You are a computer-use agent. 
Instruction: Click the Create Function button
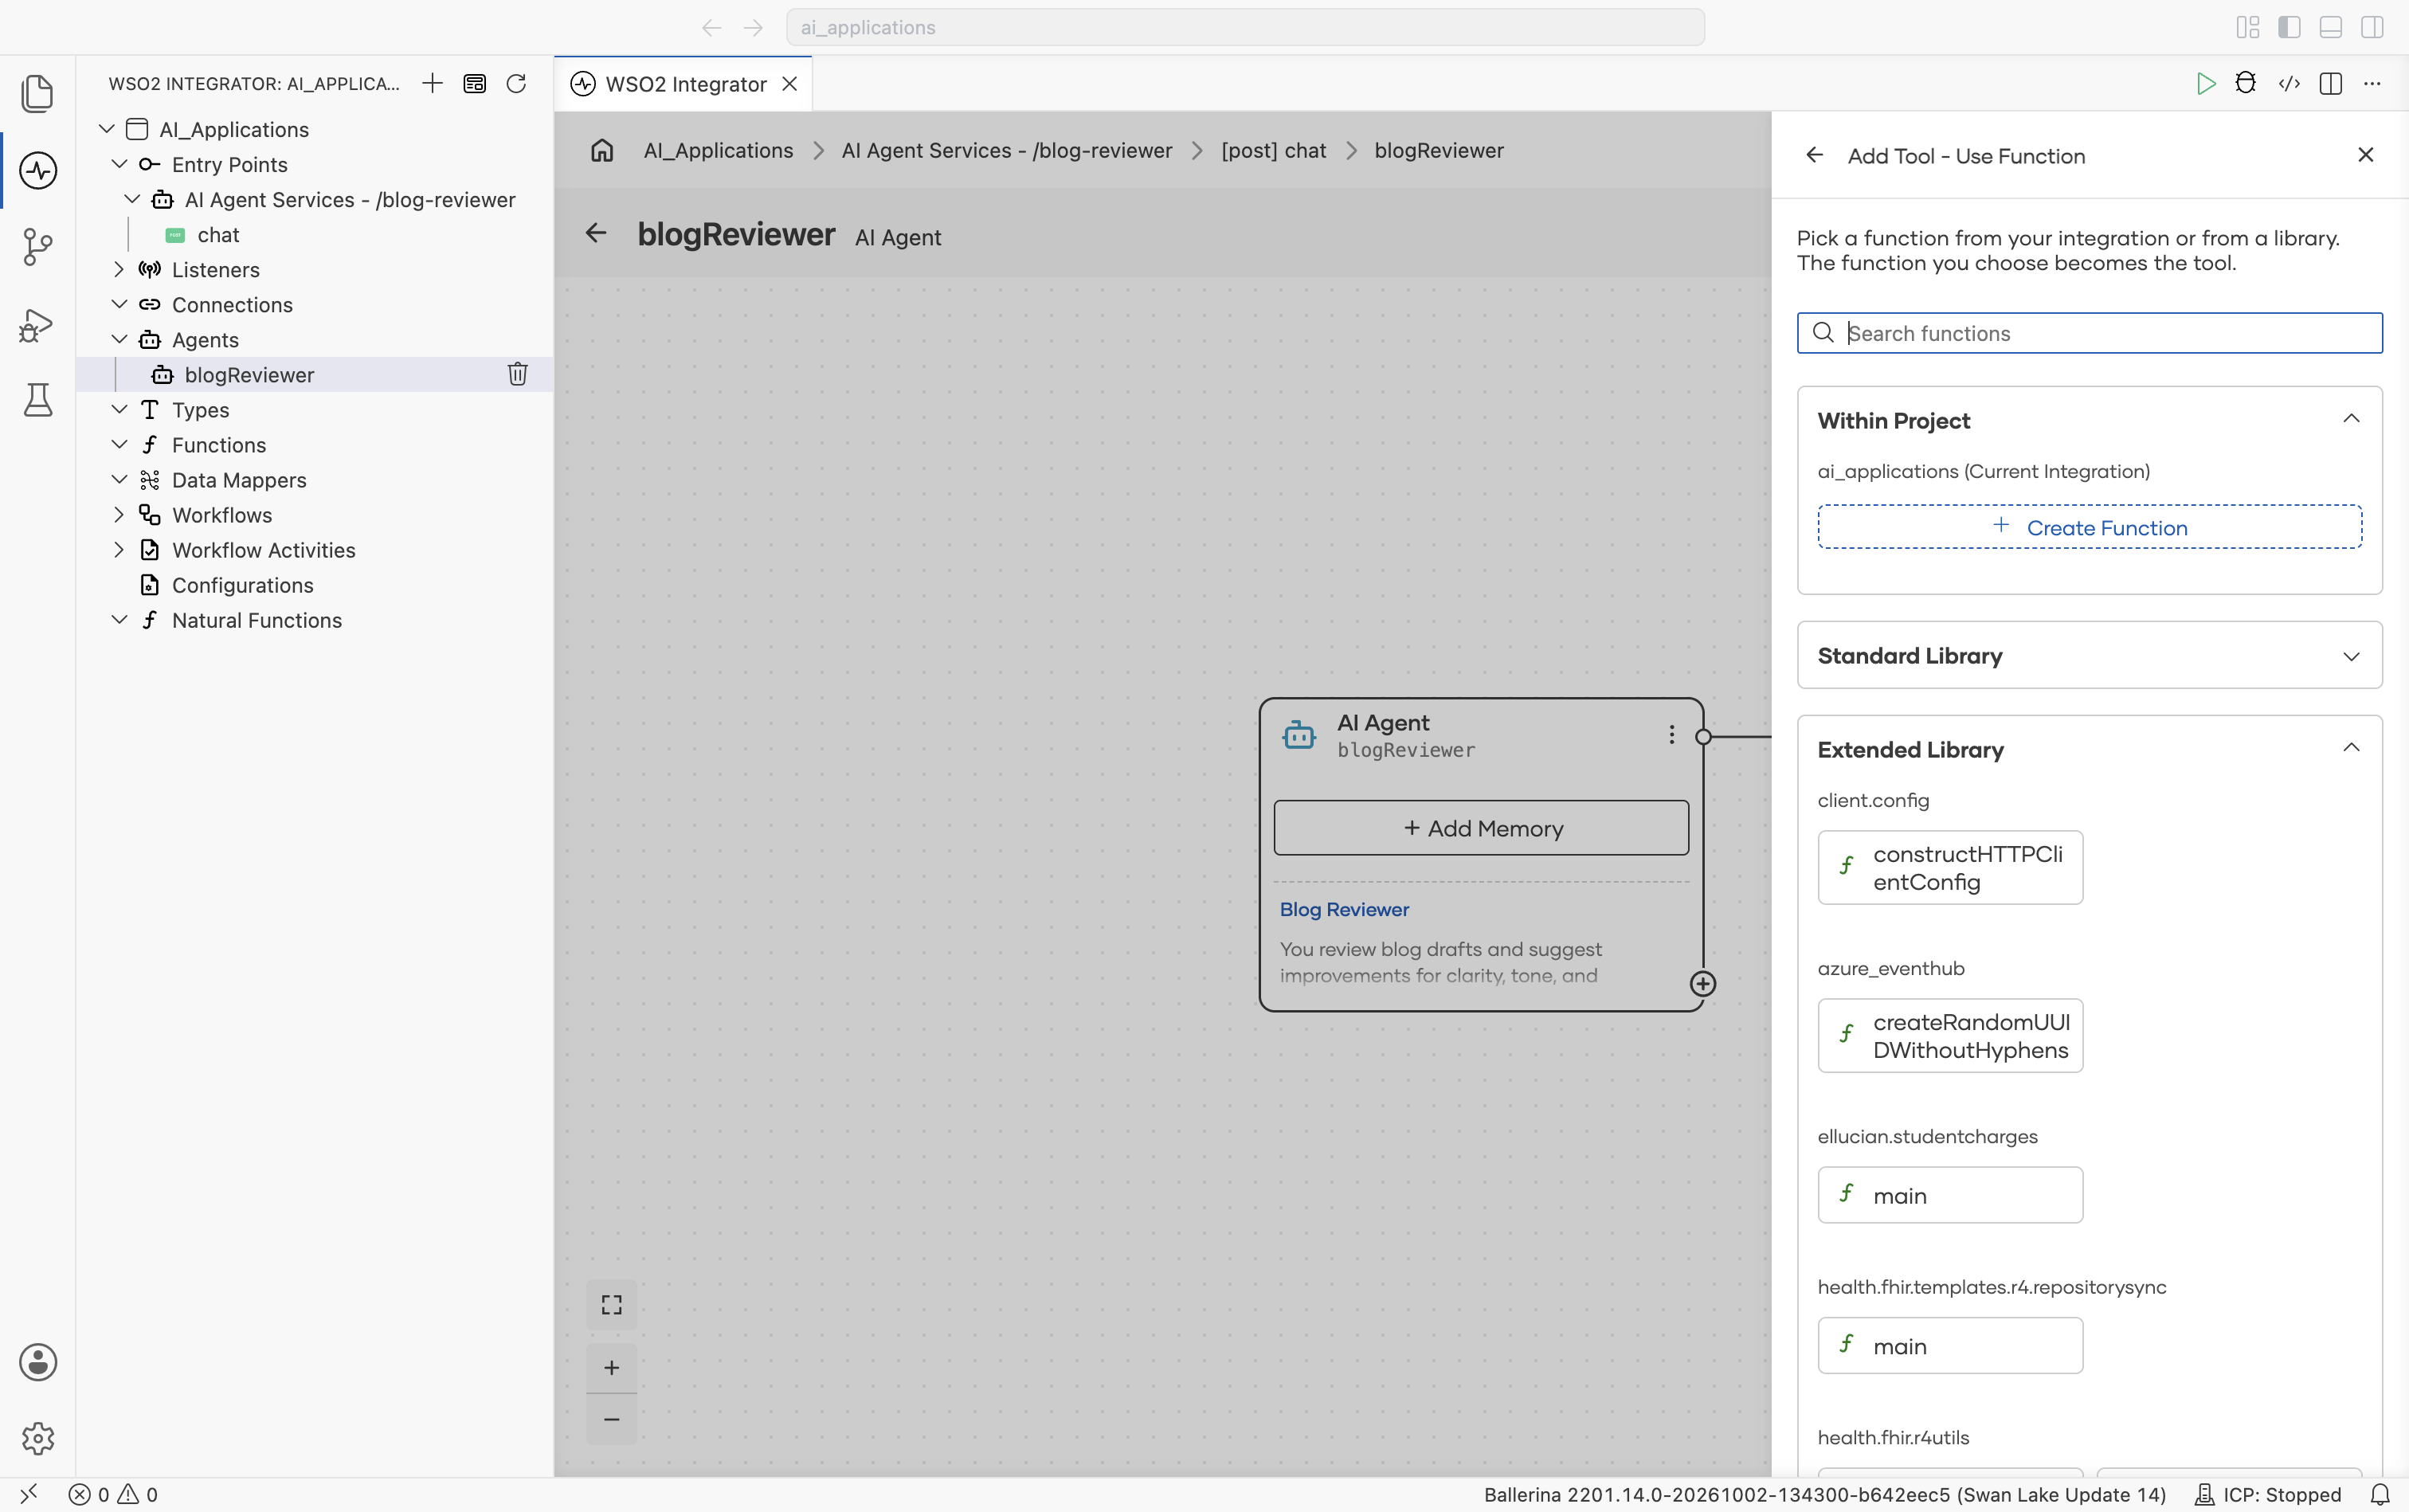tap(2089, 527)
